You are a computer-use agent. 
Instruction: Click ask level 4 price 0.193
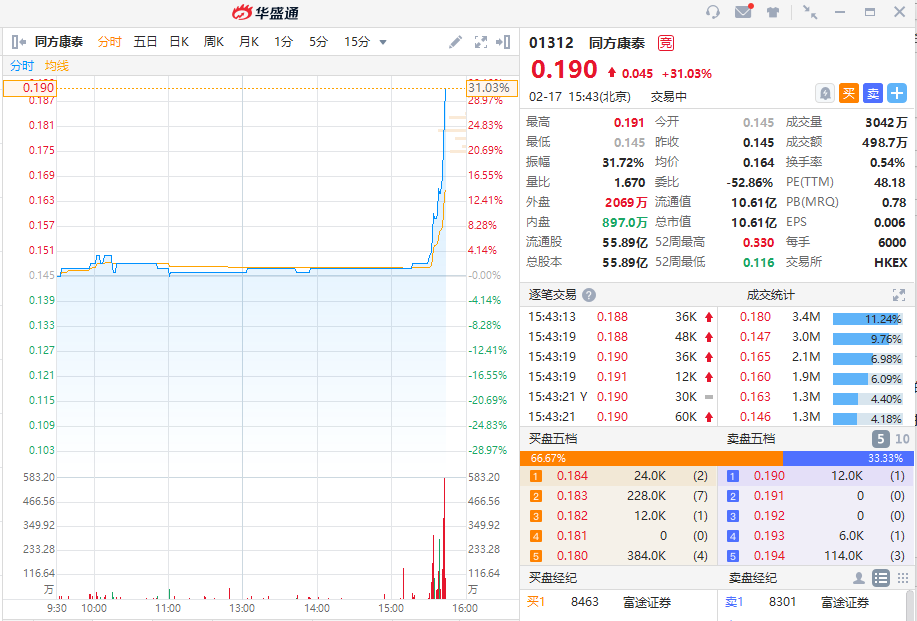(769, 536)
